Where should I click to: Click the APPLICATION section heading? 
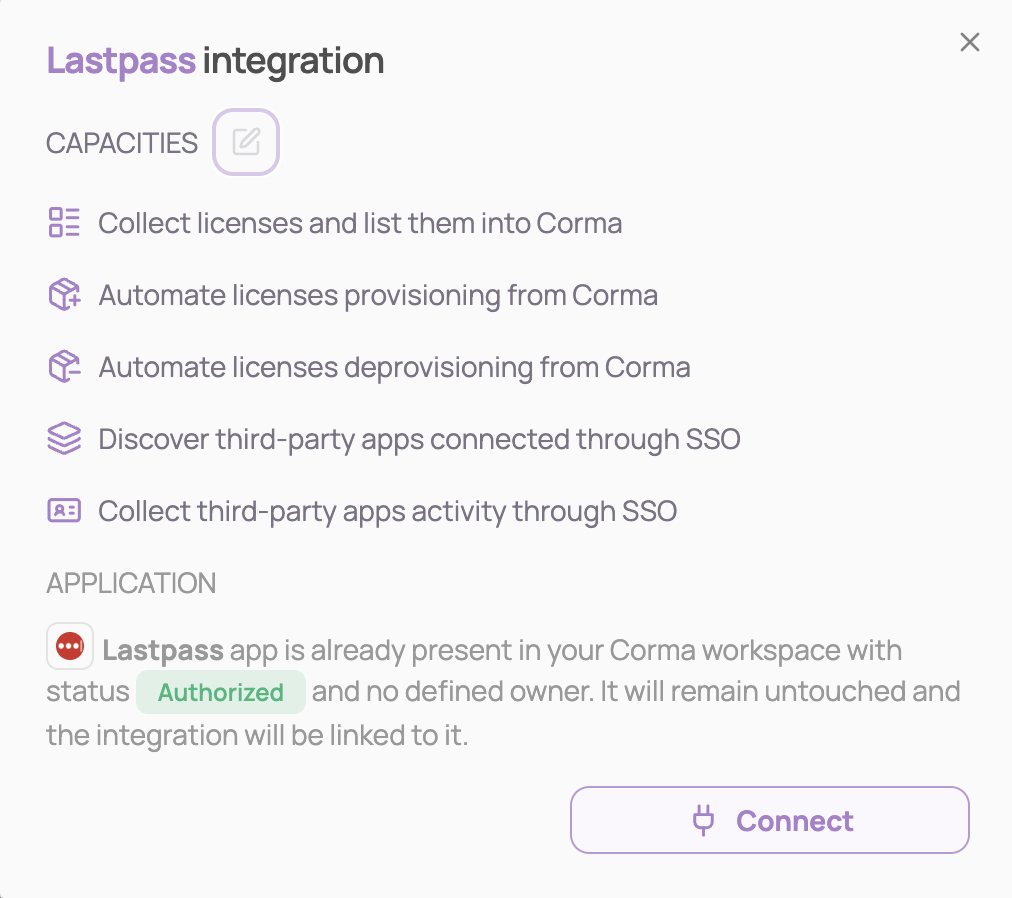tap(131, 583)
